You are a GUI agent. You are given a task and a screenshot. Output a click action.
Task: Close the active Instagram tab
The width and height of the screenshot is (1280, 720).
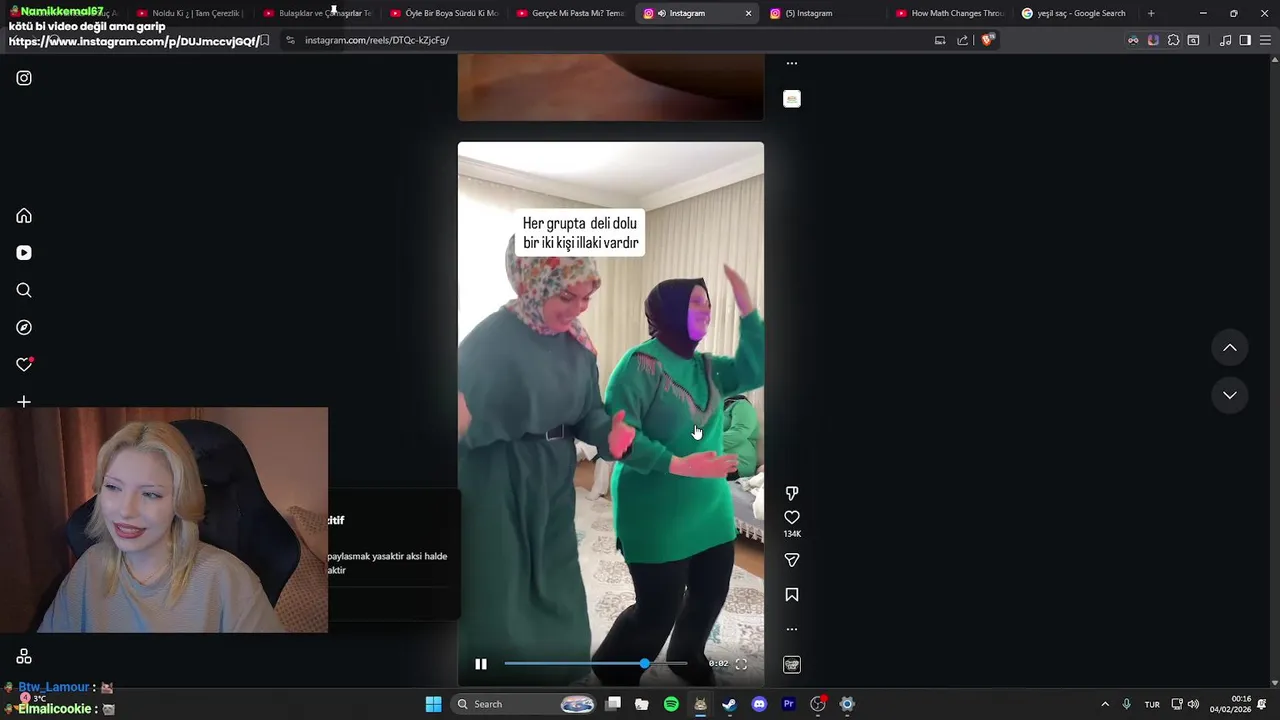tap(748, 13)
